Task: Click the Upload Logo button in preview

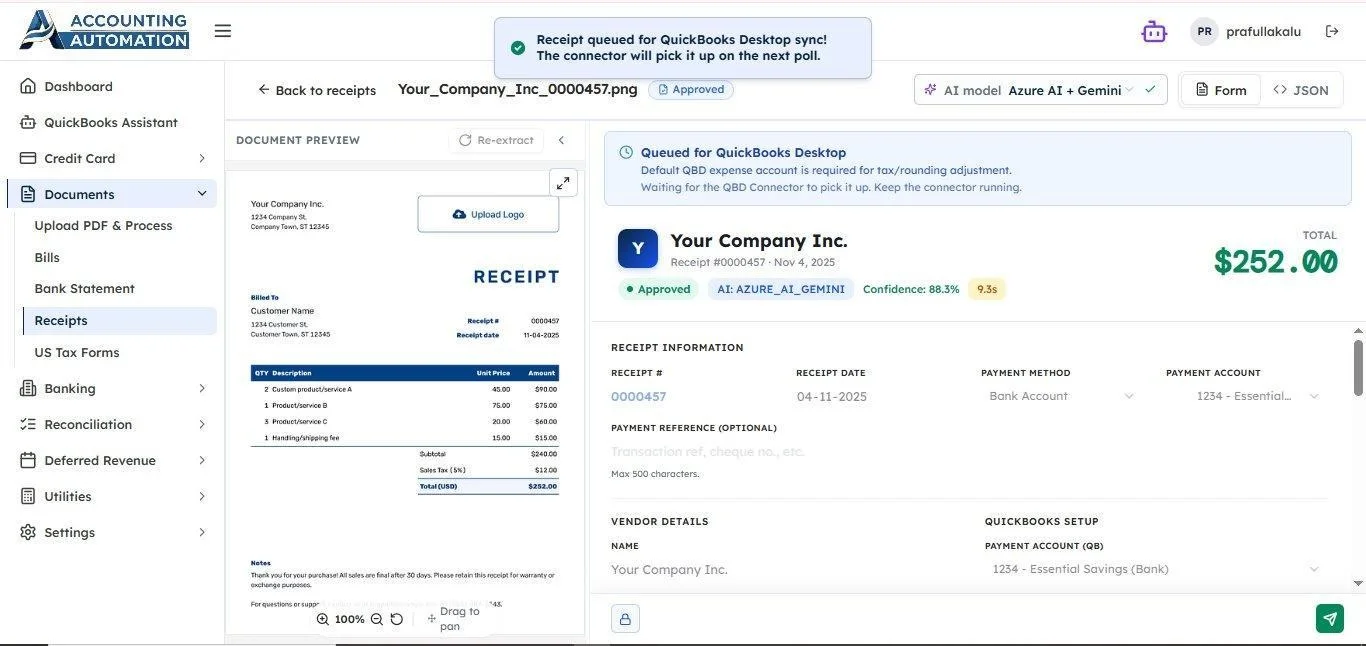Action: [488, 214]
